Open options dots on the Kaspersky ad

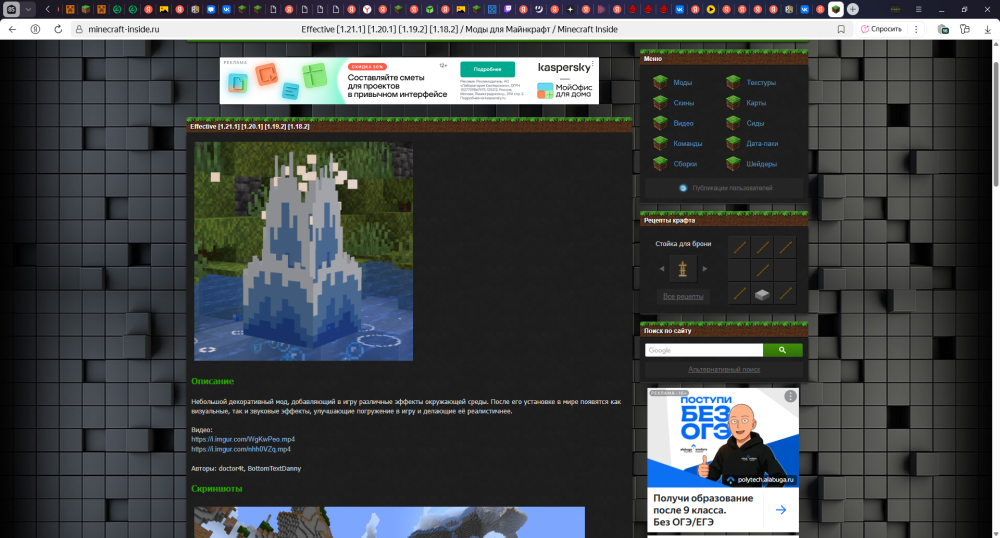(593, 63)
